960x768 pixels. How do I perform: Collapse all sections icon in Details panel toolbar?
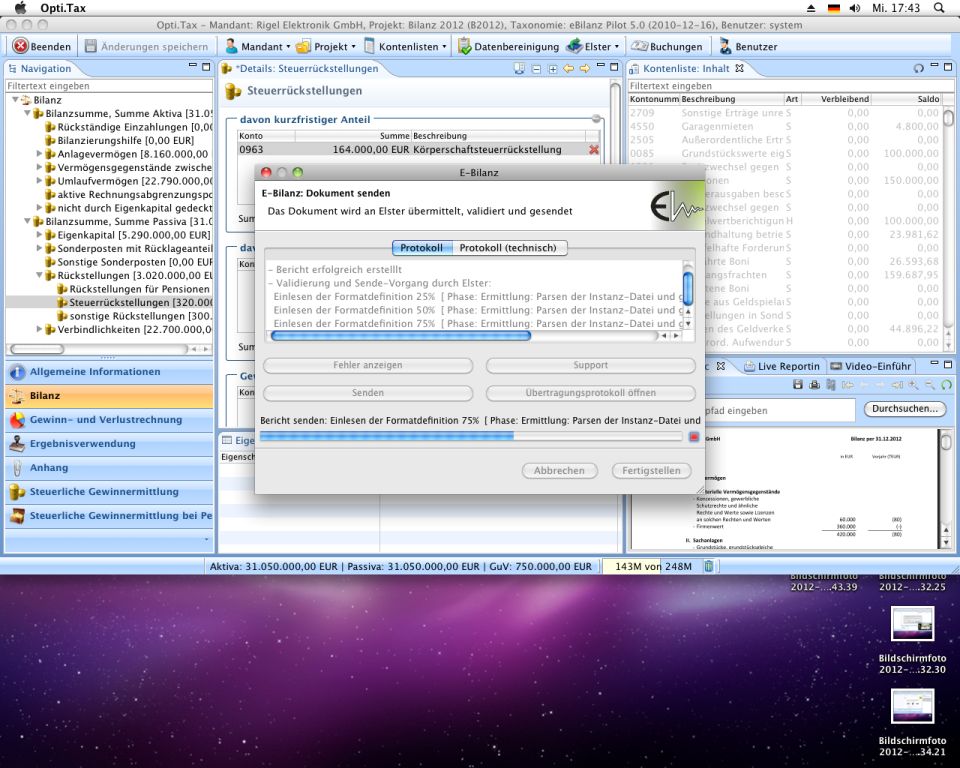coord(536,69)
